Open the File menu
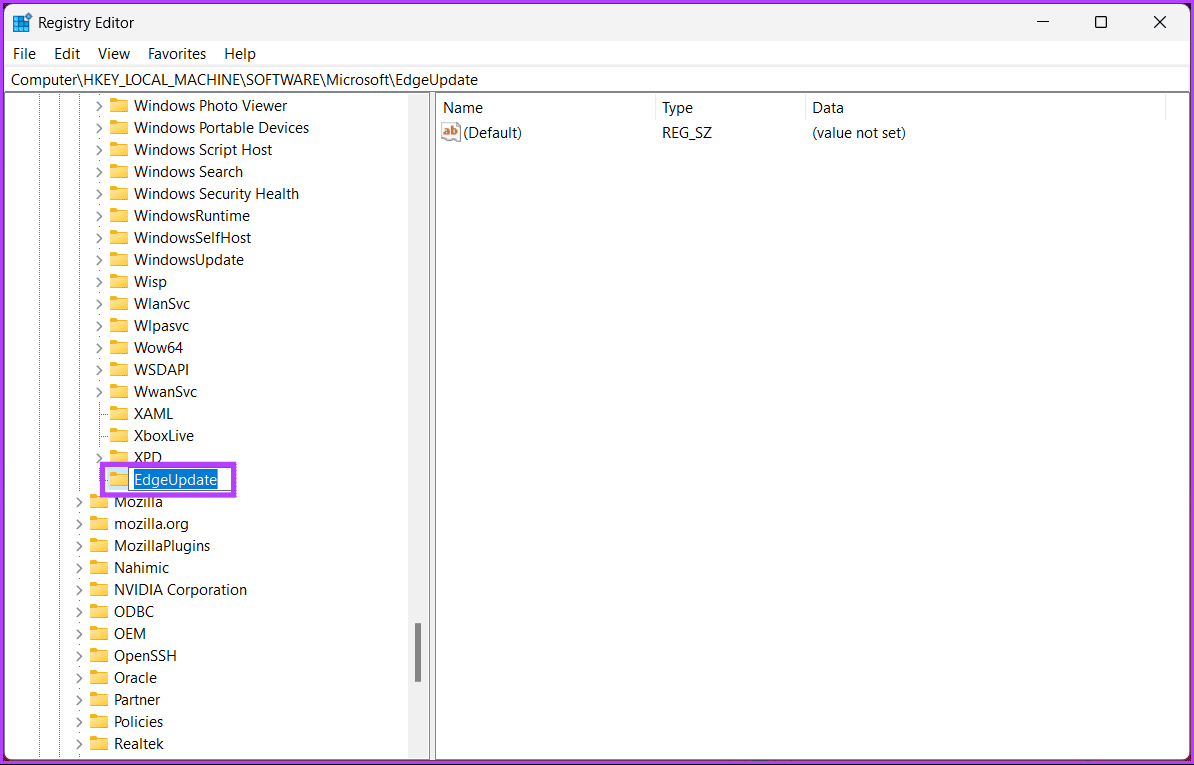The image size is (1194, 765). [24, 54]
